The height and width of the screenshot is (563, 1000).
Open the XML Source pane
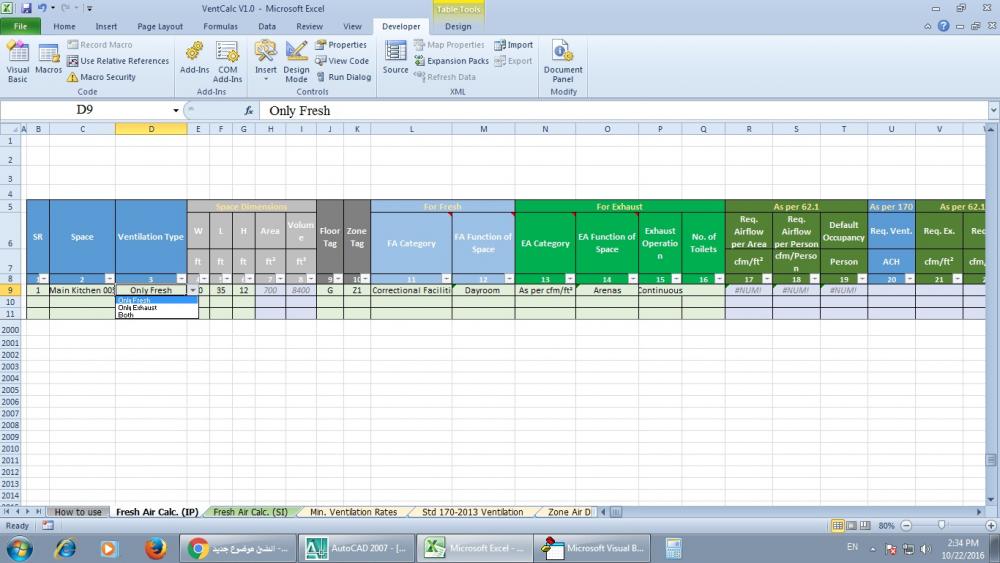(x=395, y=57)
